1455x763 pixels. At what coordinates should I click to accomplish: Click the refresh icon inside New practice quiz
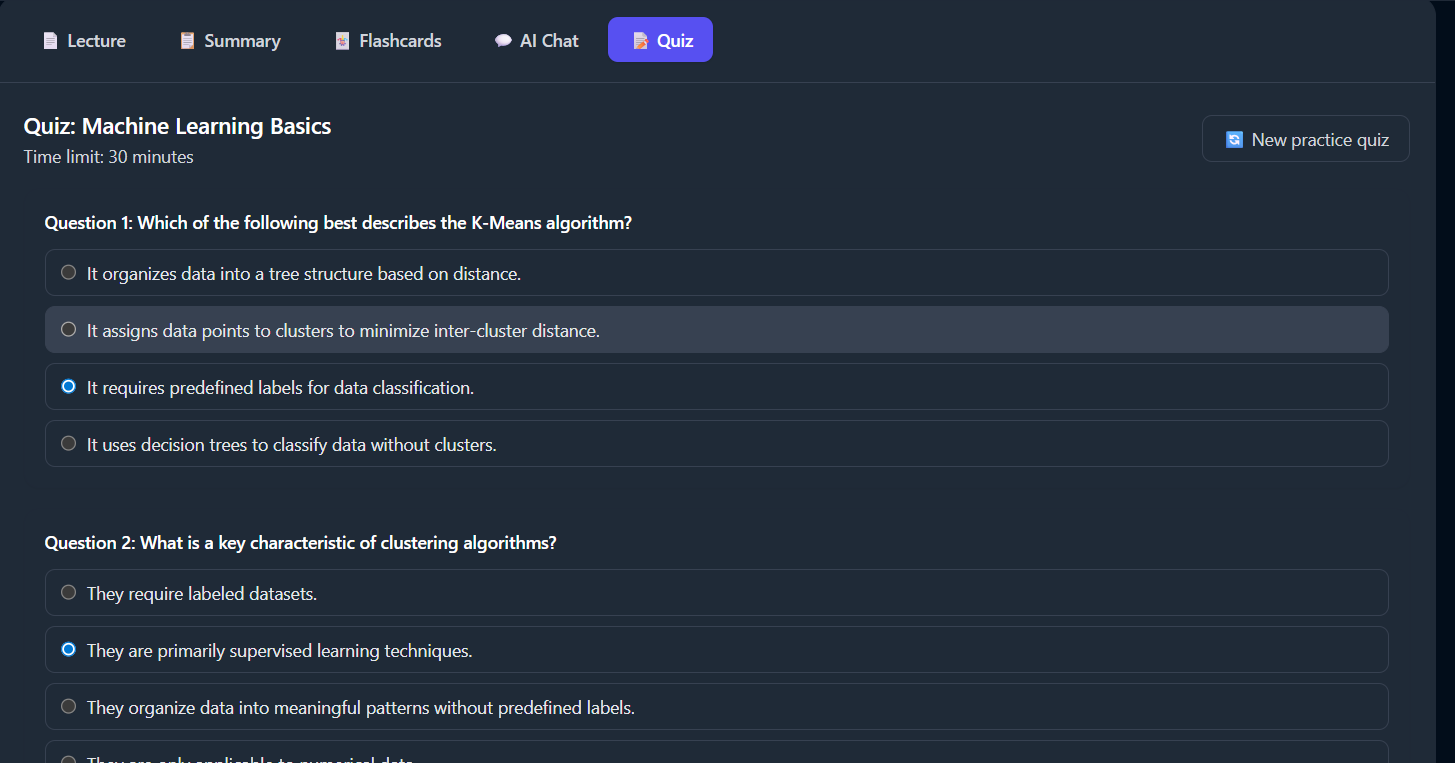[x=1234, y=139]
